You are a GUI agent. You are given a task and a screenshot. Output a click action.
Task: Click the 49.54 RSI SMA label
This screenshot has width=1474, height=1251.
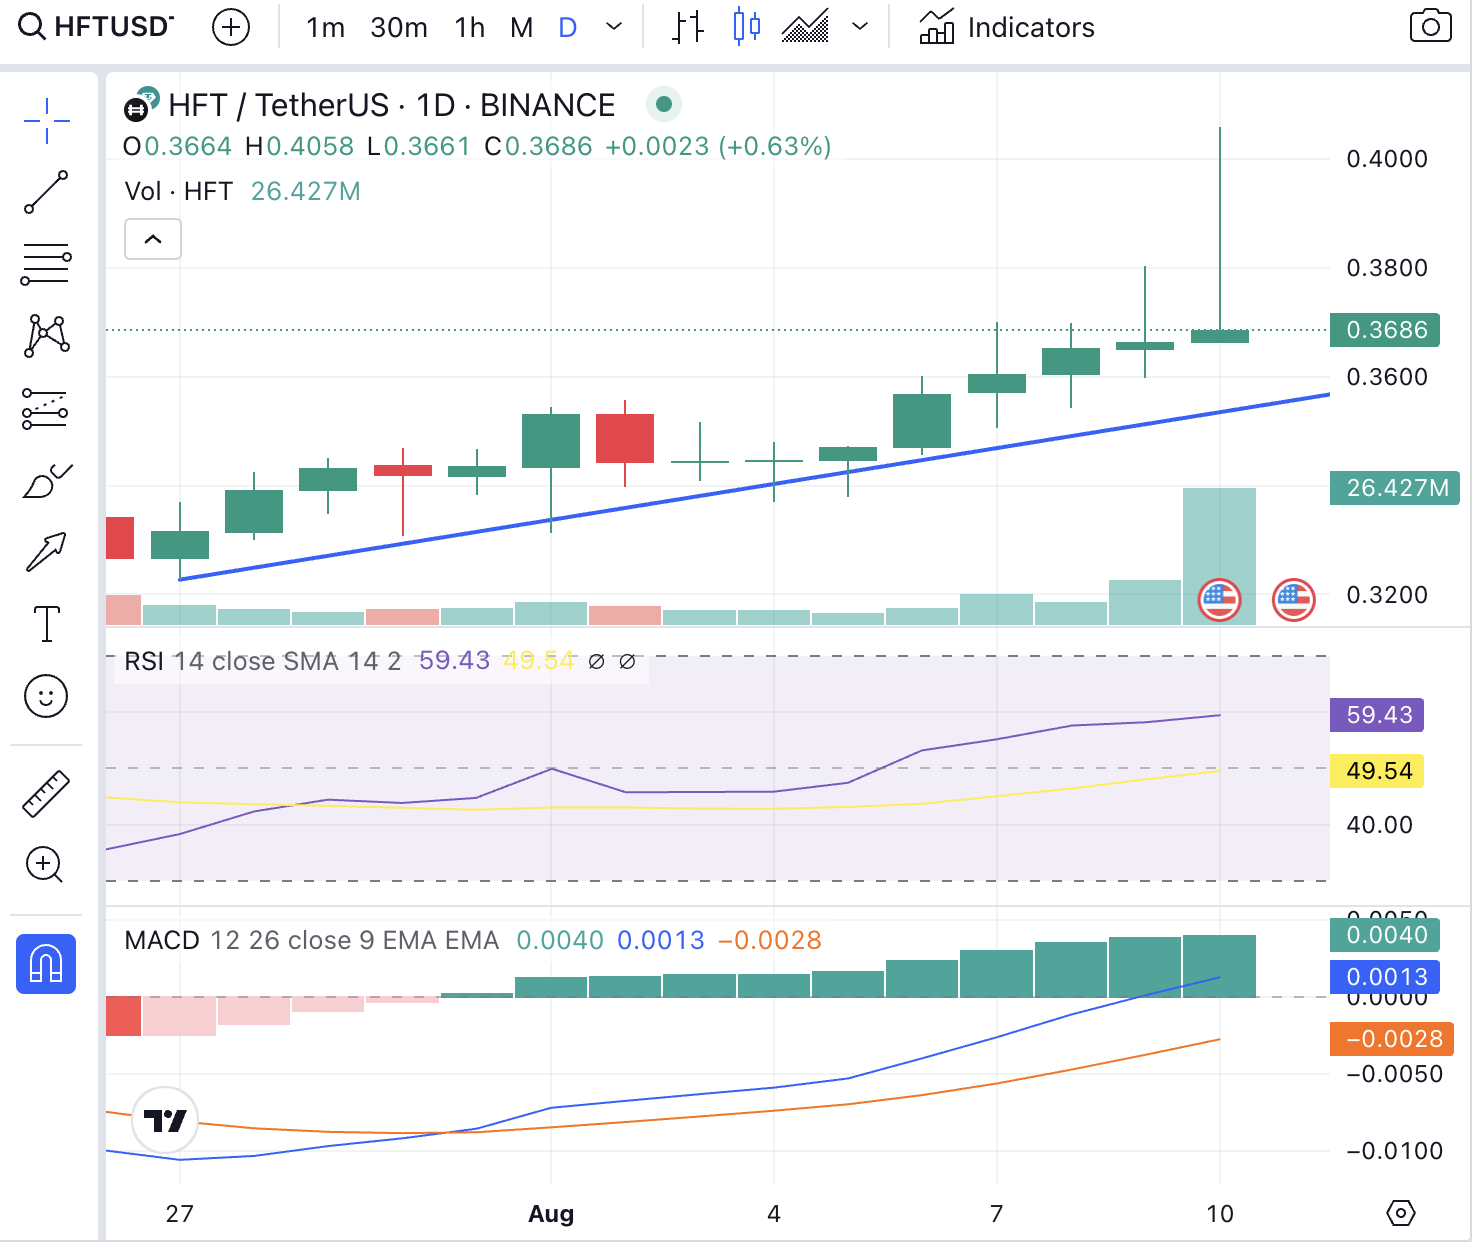click(x=1377, y=771)
